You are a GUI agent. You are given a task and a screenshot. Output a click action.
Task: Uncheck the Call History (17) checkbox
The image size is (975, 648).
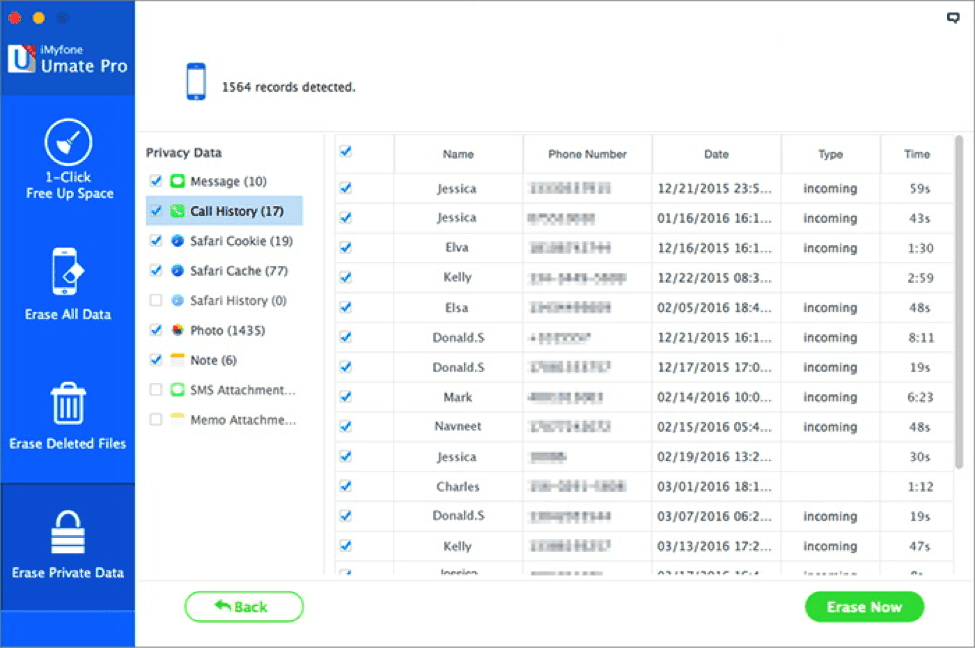[155, 211]
